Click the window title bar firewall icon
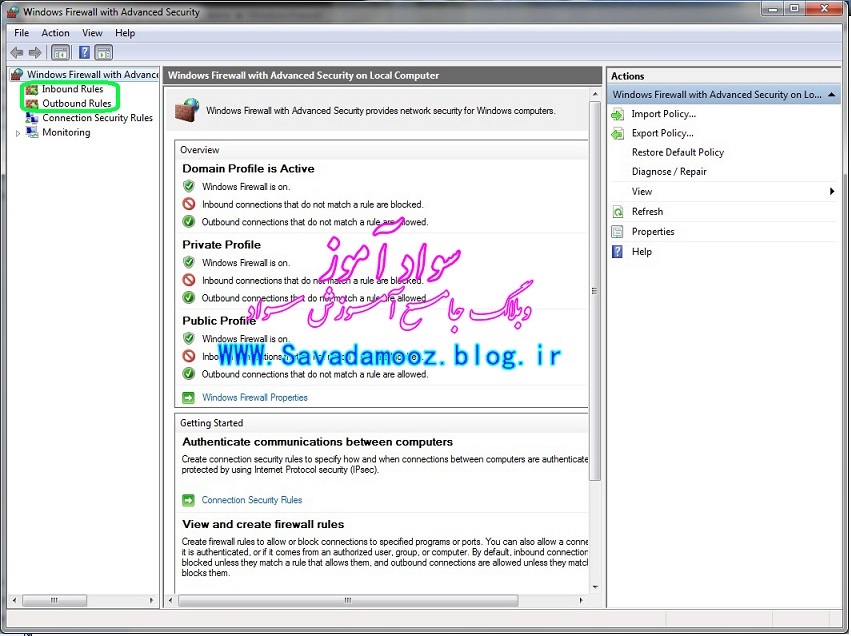 click(x=13, y=11)
